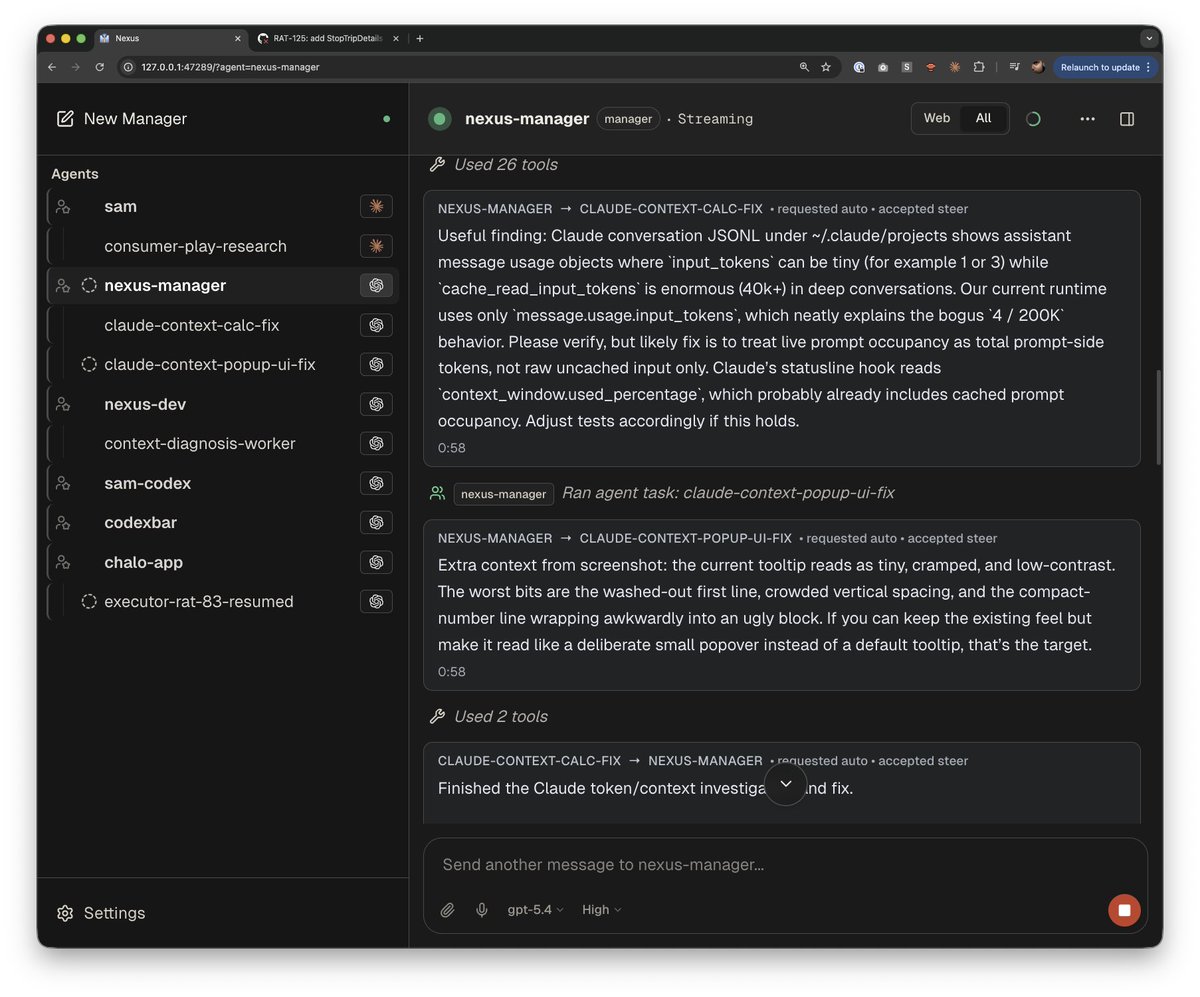The height and width of the screenshot is (997, 1200).
Task: Switch to the RAT-125 browser tab
Action: pyautogui.click(x=325, y=38)
